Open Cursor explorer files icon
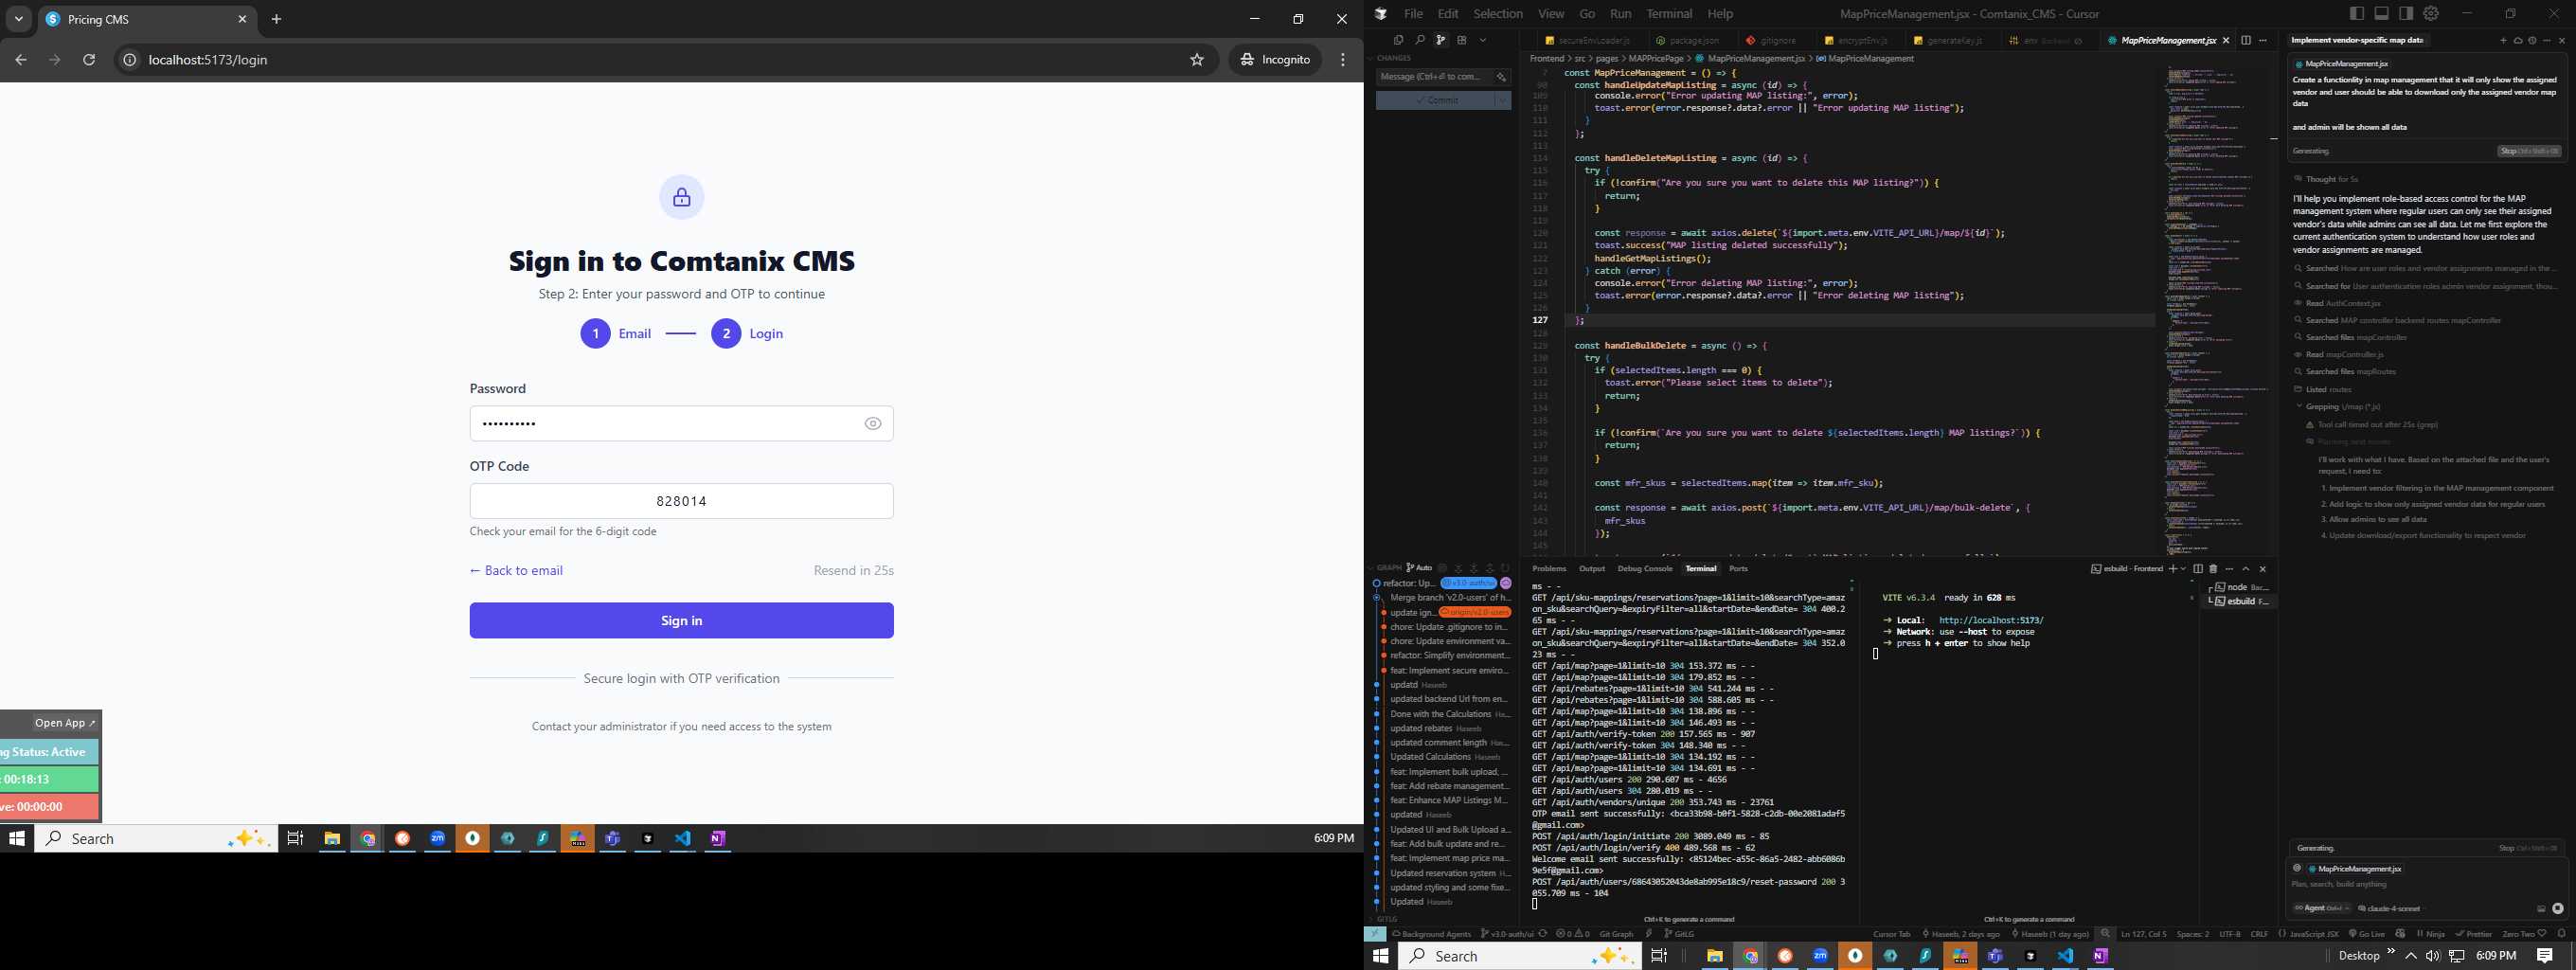This screenshot has height=970, width=2576. (1398, 40)
